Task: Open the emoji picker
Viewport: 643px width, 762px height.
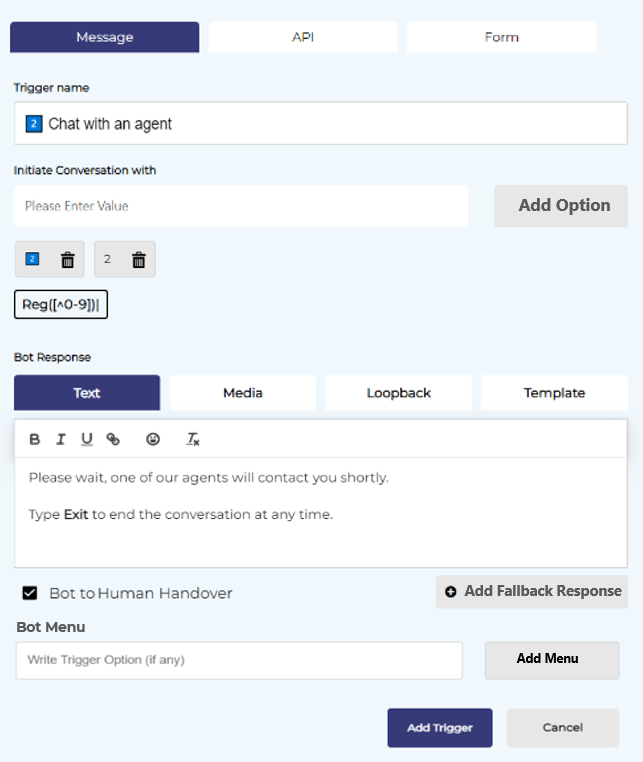Action: coord(153,439)
